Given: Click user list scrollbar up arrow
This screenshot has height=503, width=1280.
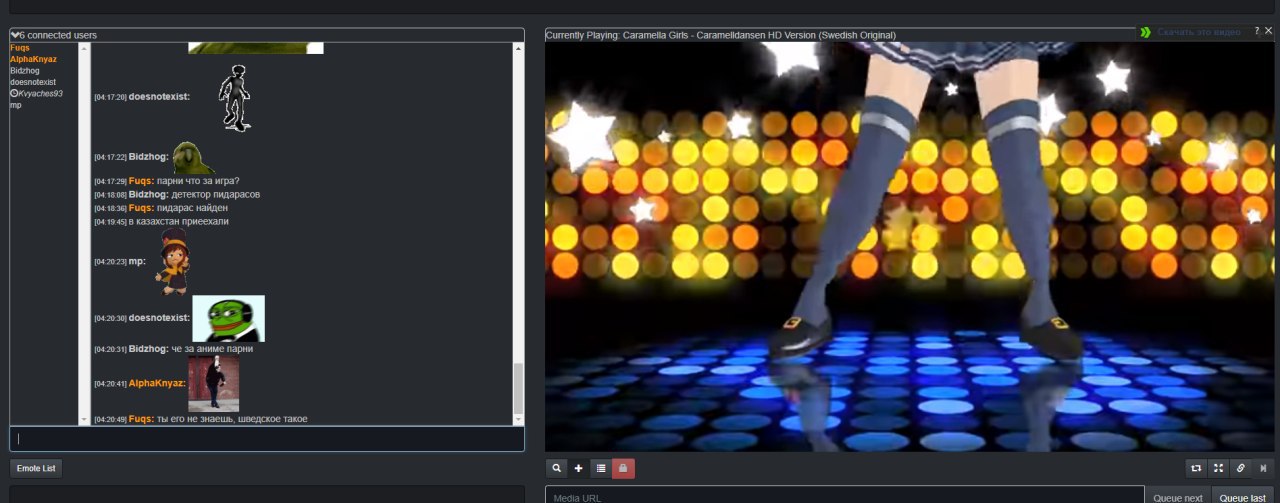Looking at the screenshot, I should pos(85,48).
